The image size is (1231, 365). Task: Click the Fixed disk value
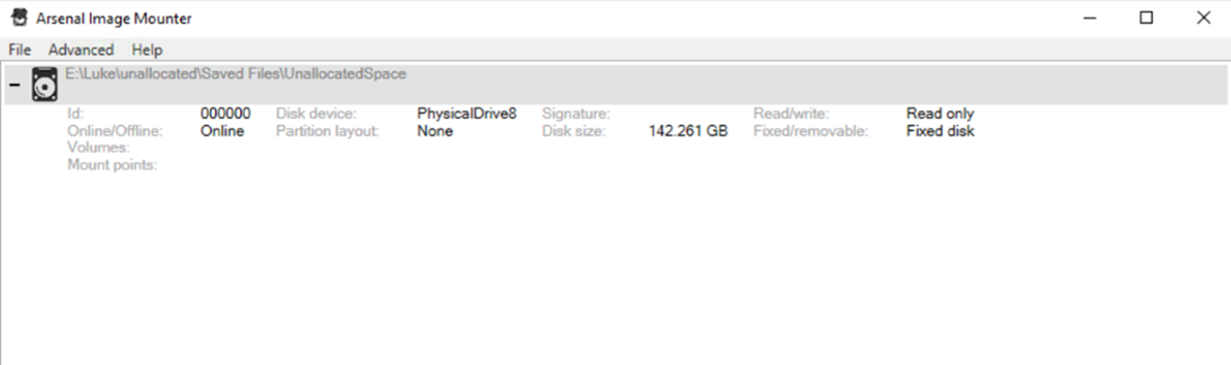[940, 131]
